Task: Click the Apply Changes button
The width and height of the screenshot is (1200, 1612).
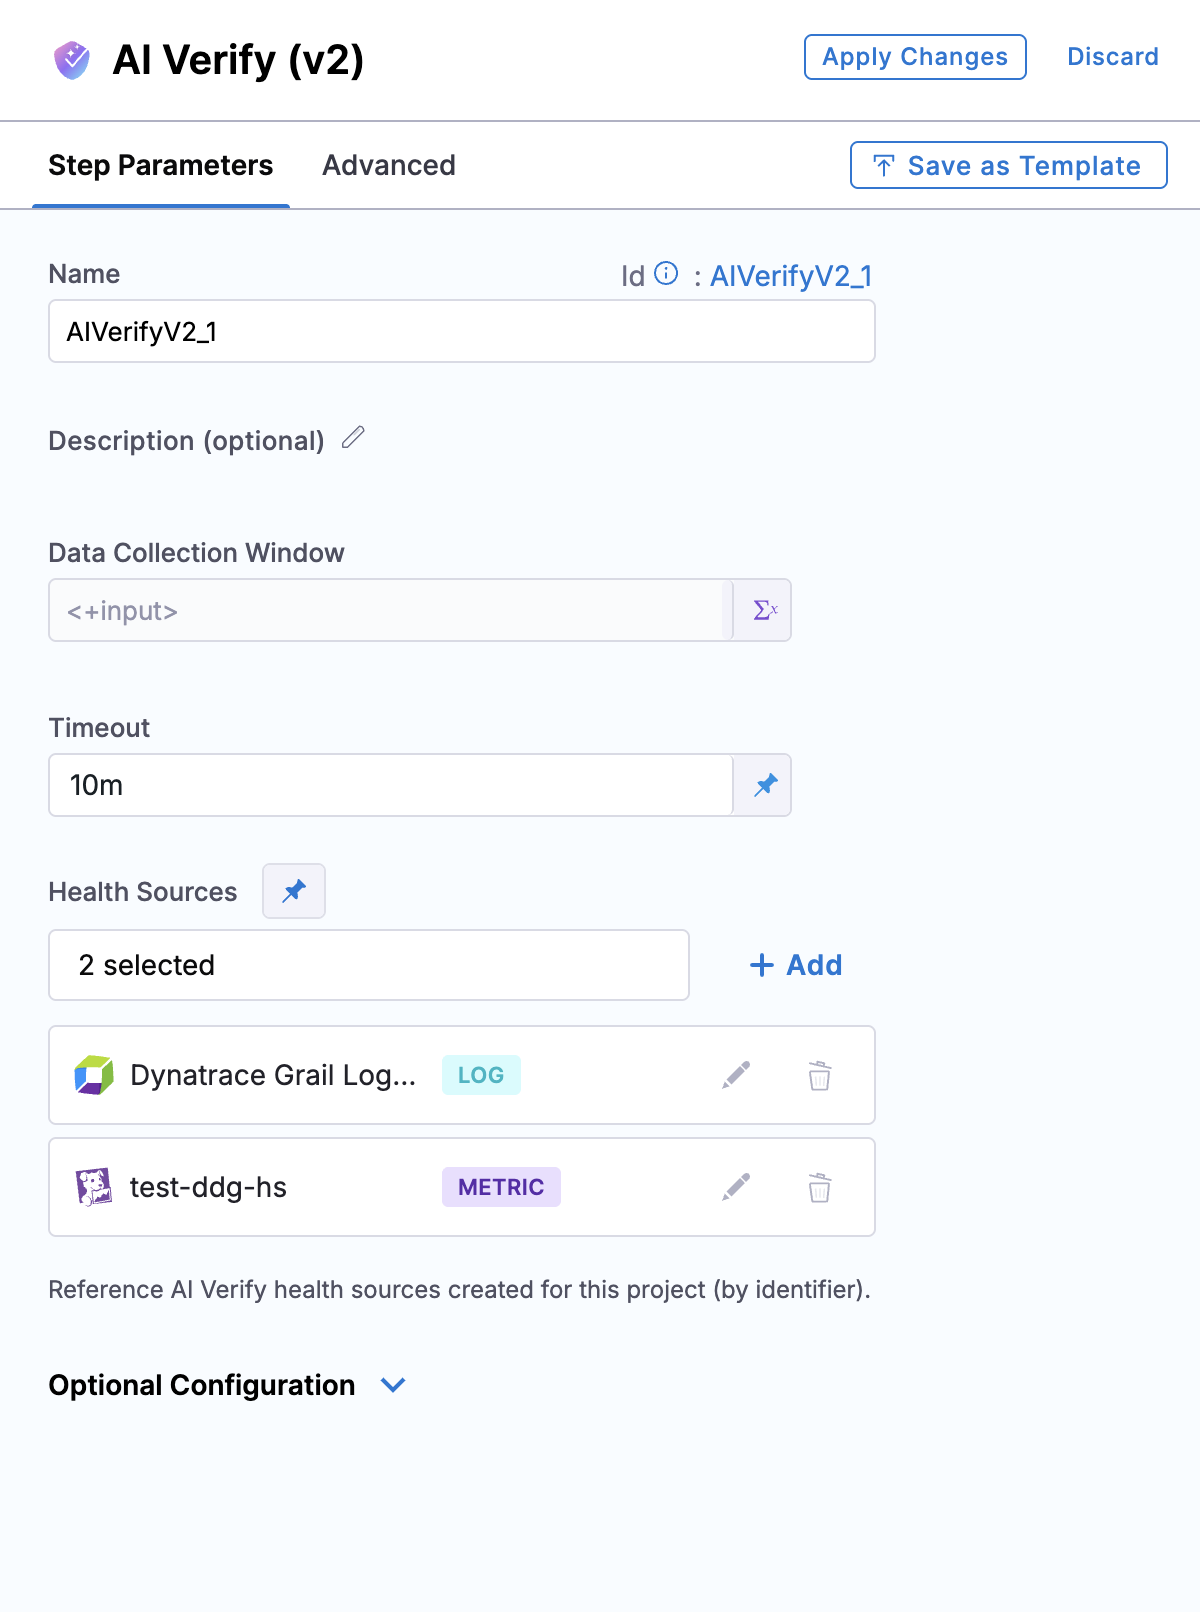Action: point(915,57)
